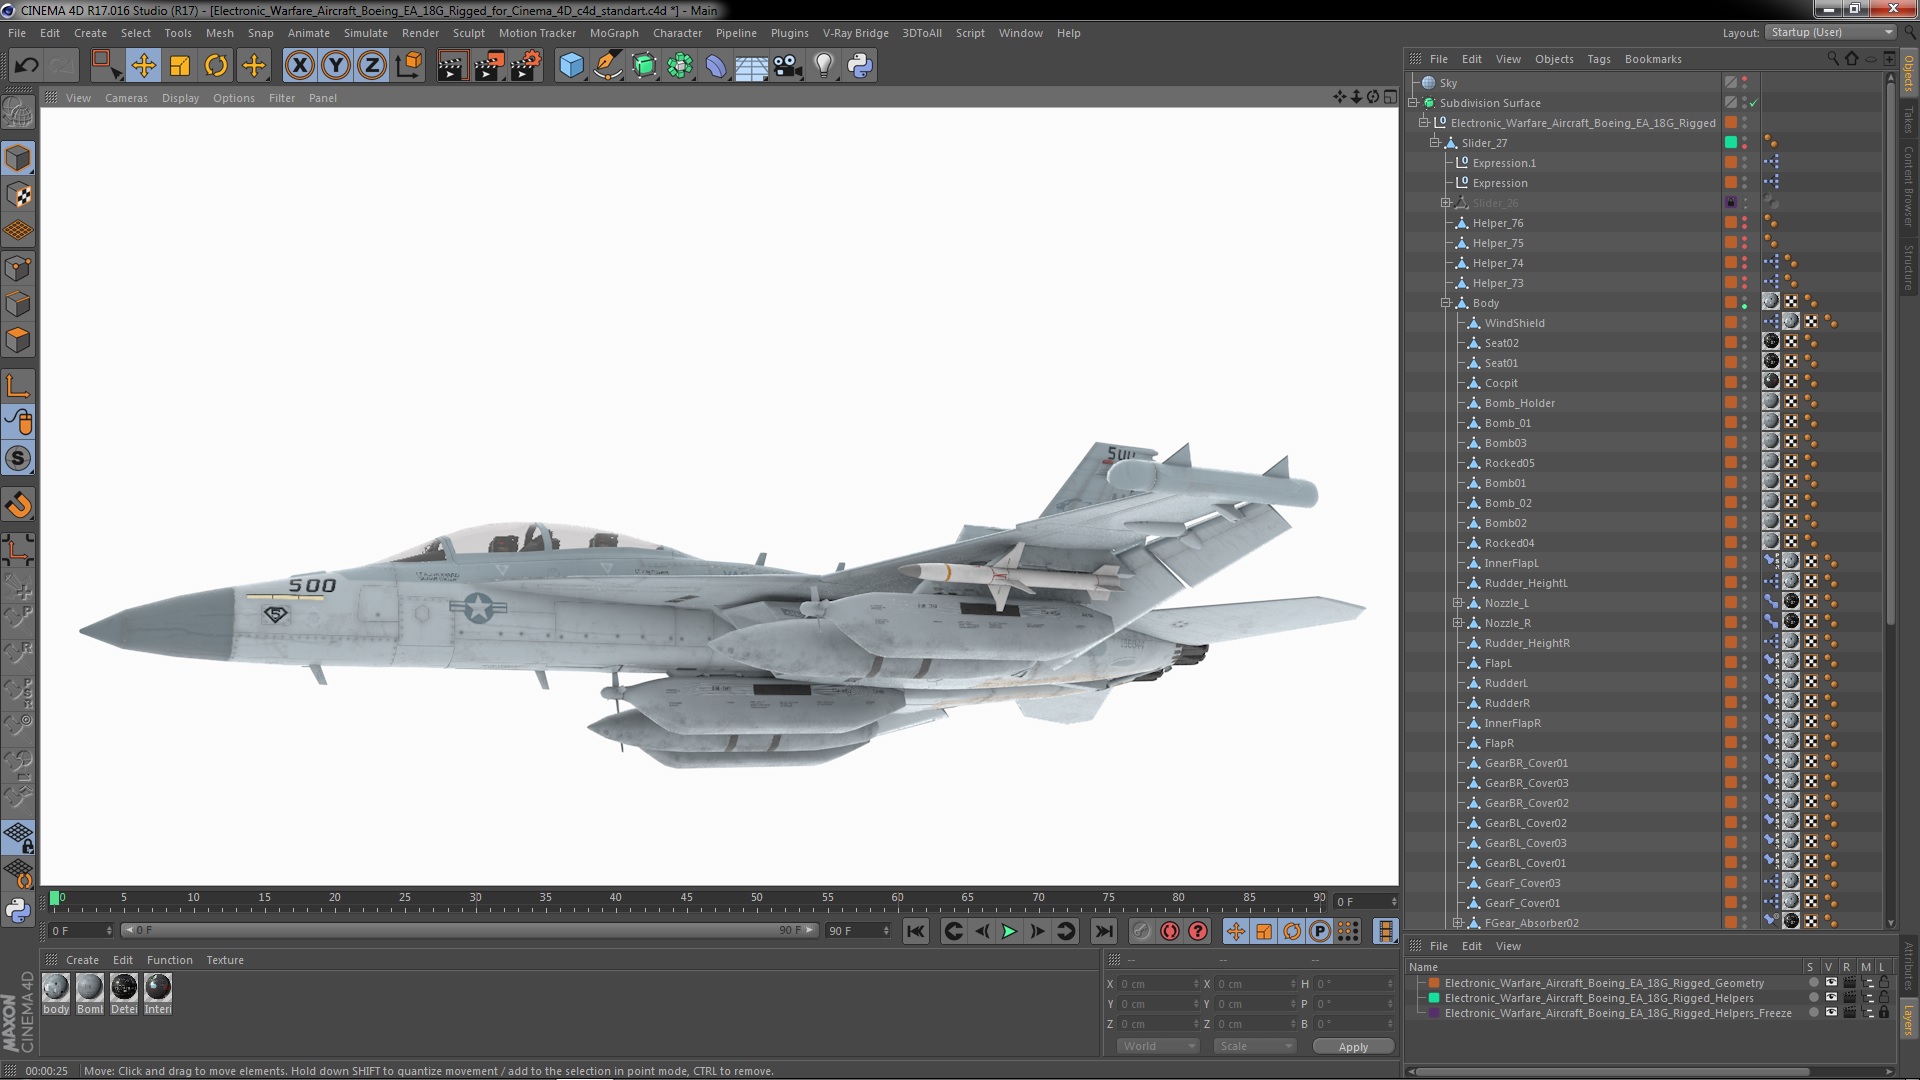The height and width of the screenshot is (1080, 1920).
Task: Expand the Nozzle_R object
Action: point(1458,623)
